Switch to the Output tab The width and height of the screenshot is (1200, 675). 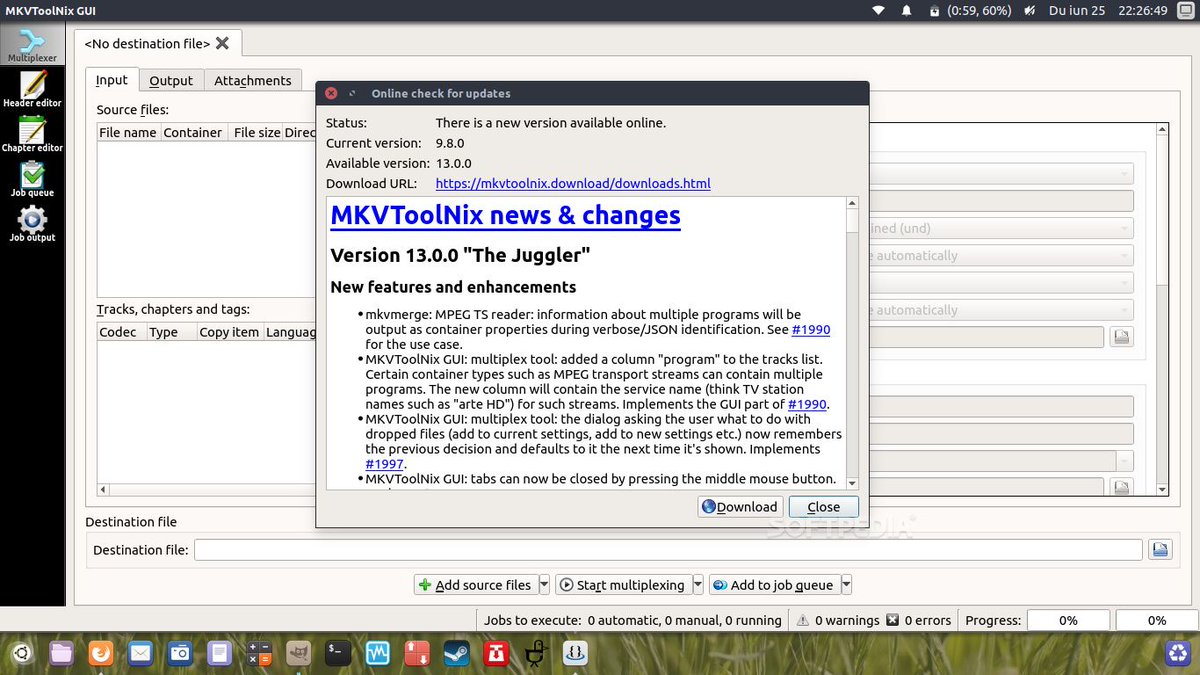171,81
